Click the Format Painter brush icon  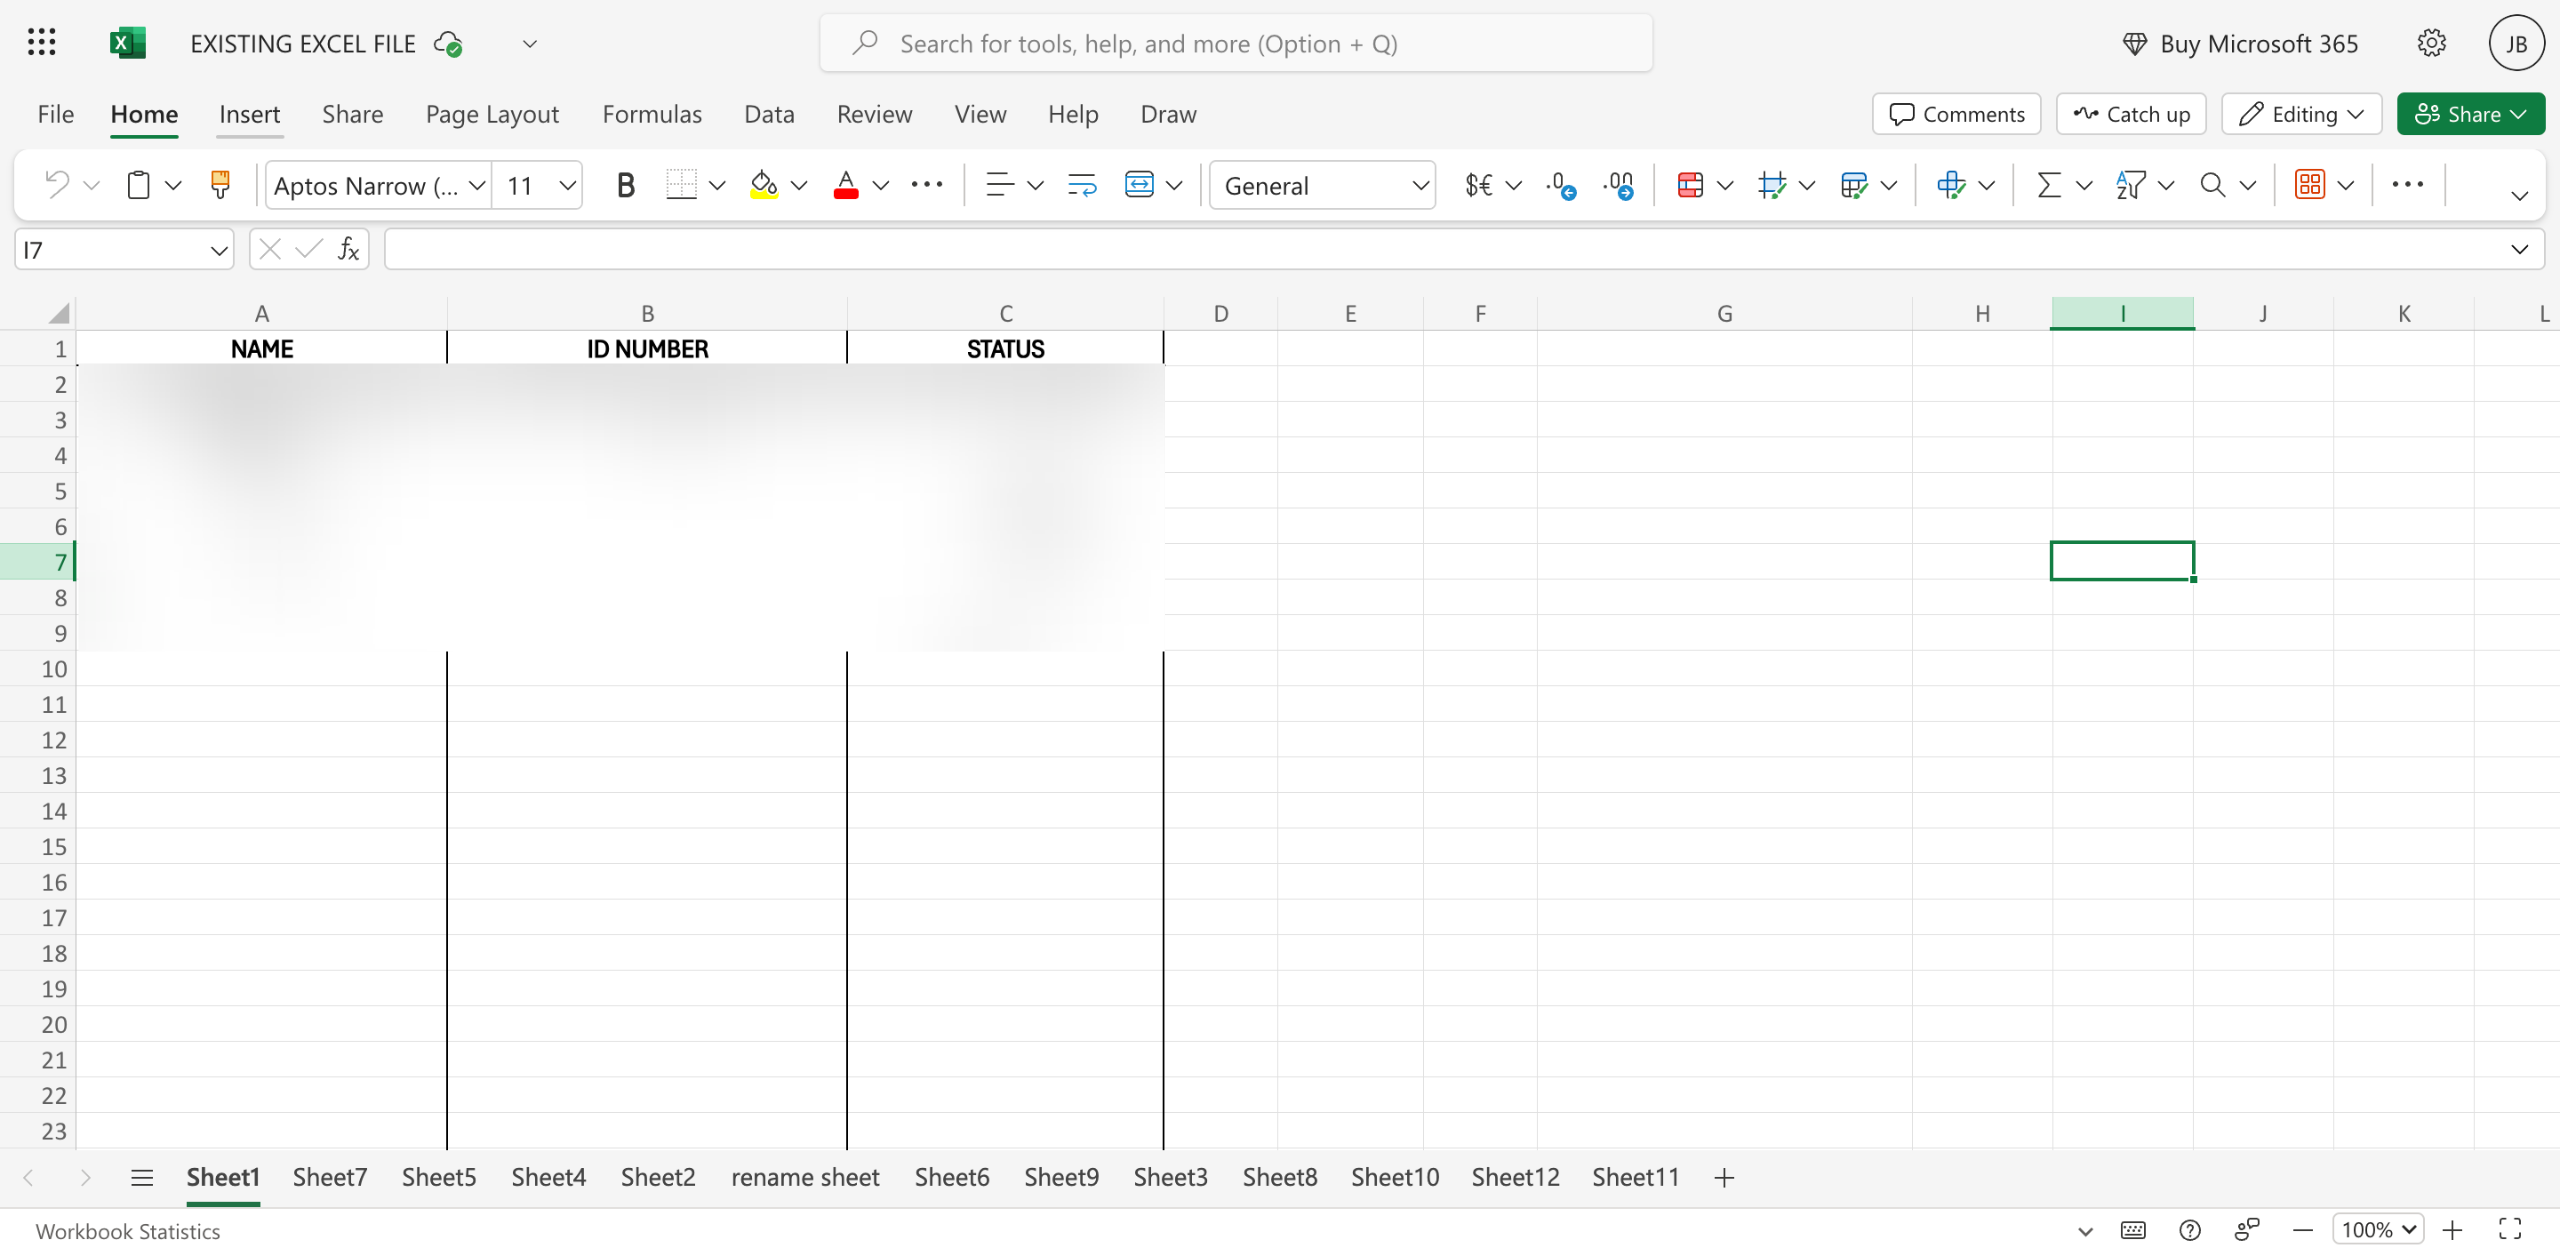point(220,185)
